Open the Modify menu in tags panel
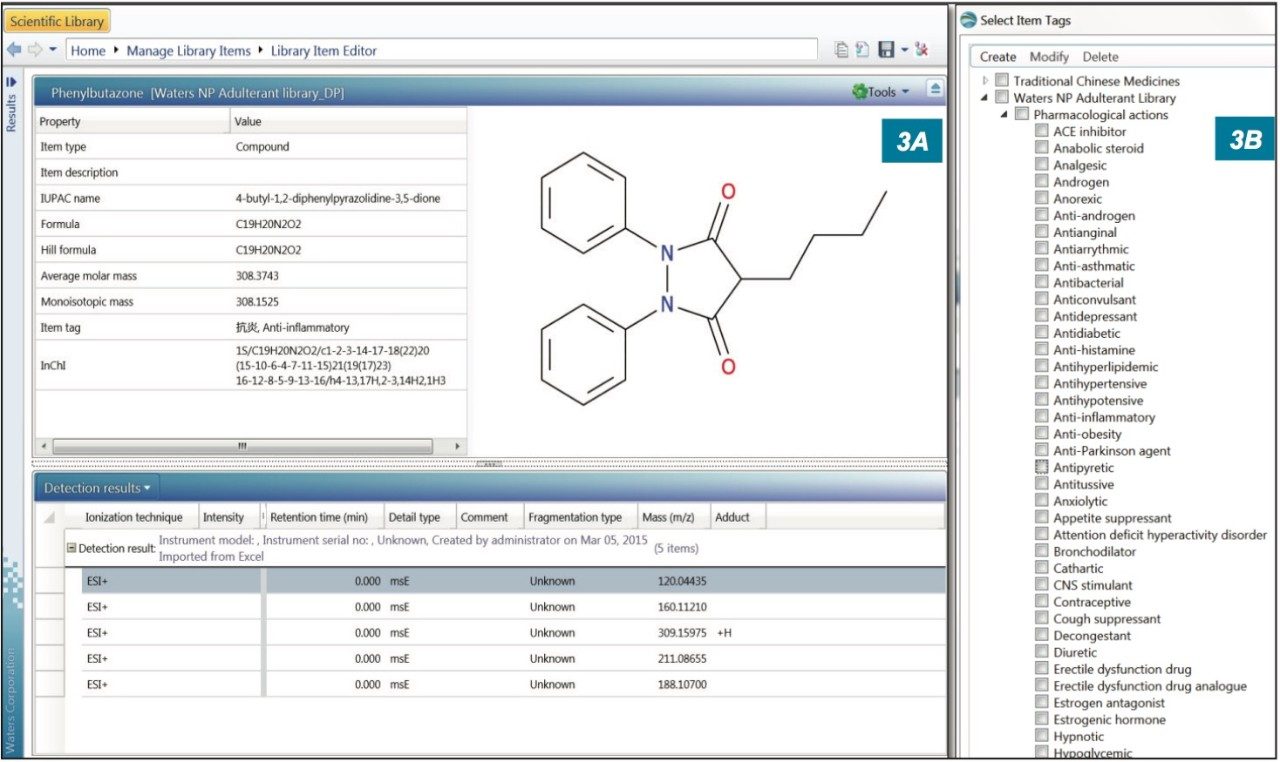Viewport: 1280px width, 762px height. coord(1049,57)
